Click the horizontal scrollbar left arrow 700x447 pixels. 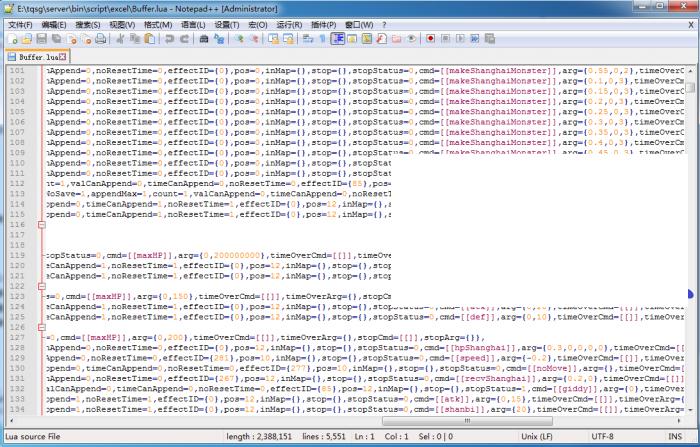tap(11, 421)
